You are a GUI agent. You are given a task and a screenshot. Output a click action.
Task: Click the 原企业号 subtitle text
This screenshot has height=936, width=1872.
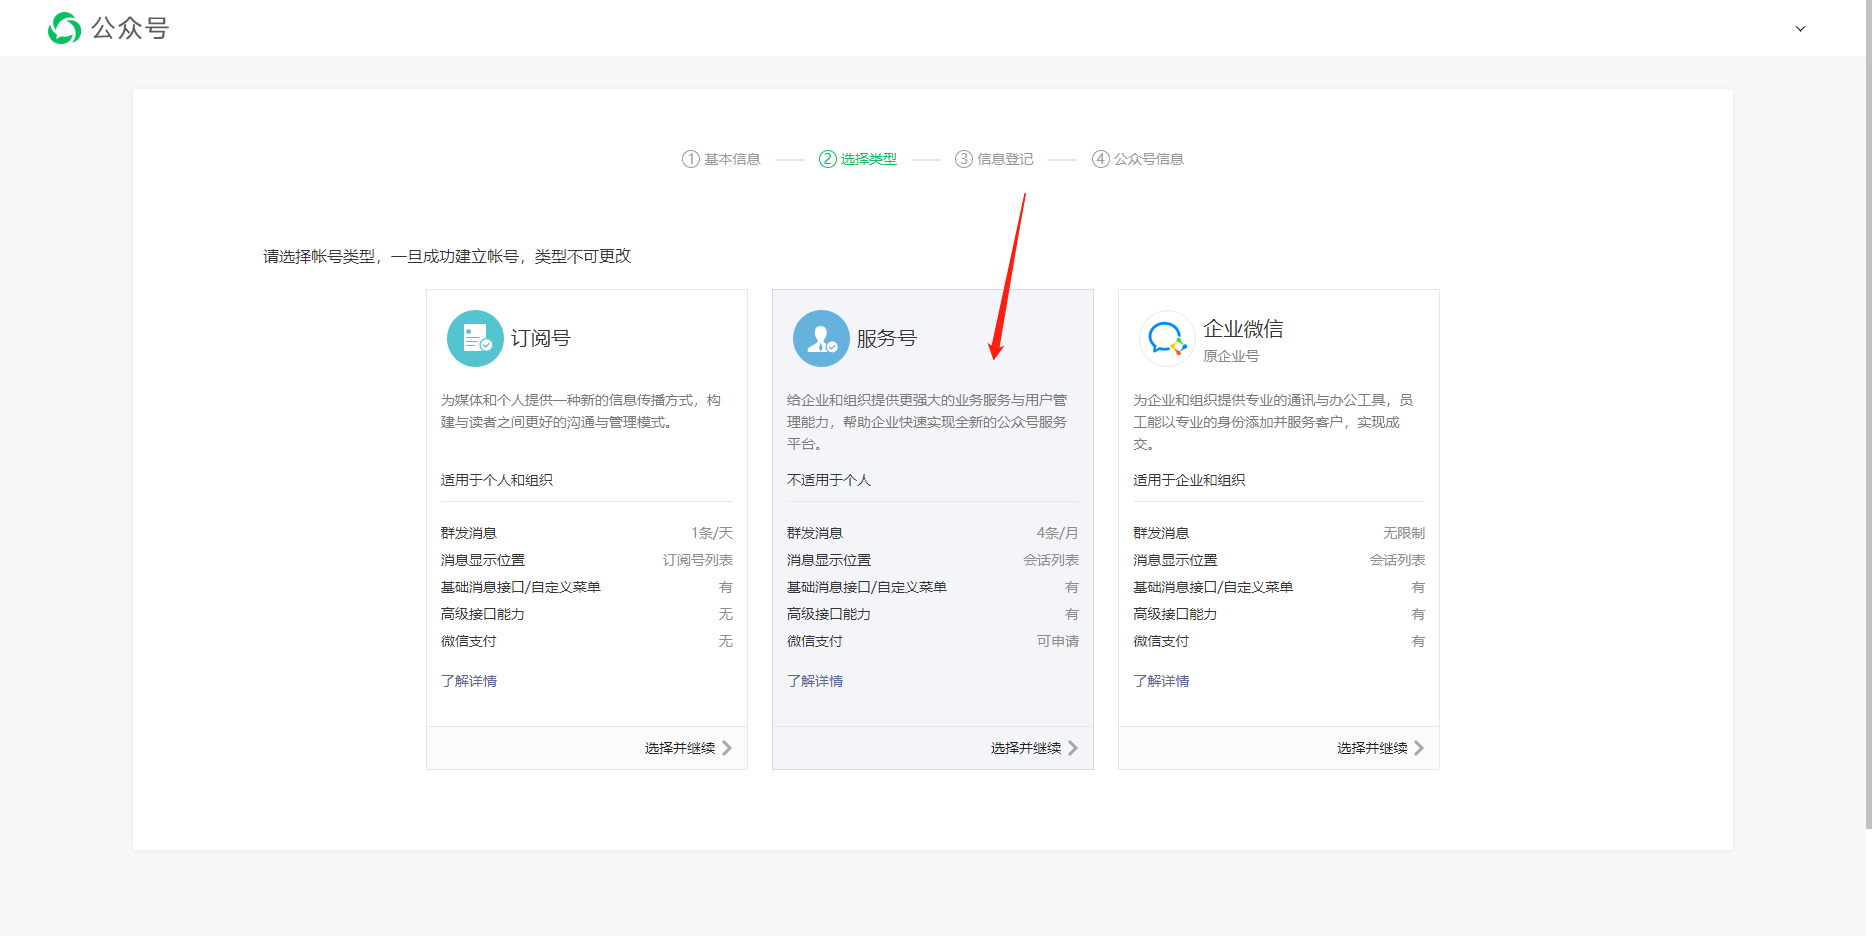tap(1231, 356)
